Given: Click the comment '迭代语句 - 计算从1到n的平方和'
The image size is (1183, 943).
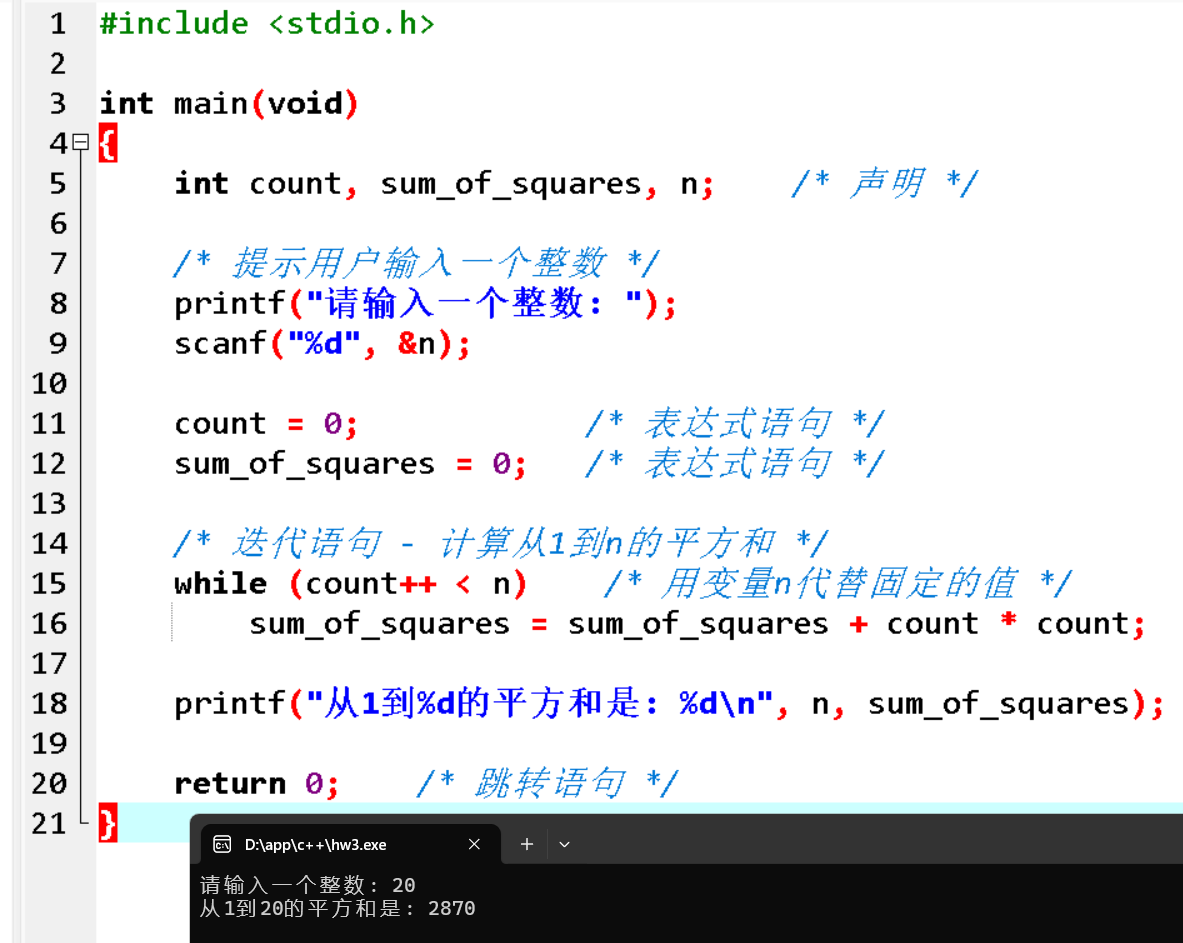Looking at the screenshot, I should (502, 543).
